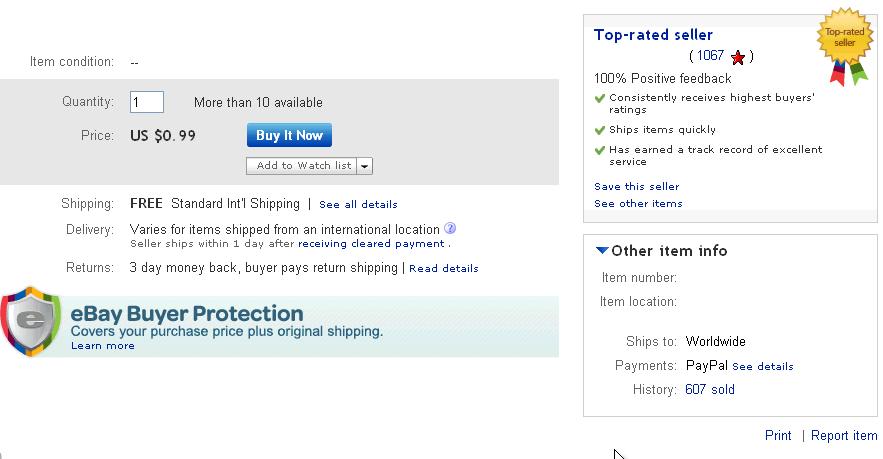Image resolution: width=883 pixels, height=459 pixels.
Task: Click the eBay Buyer Protection shield logo
Action: [31, 321]
